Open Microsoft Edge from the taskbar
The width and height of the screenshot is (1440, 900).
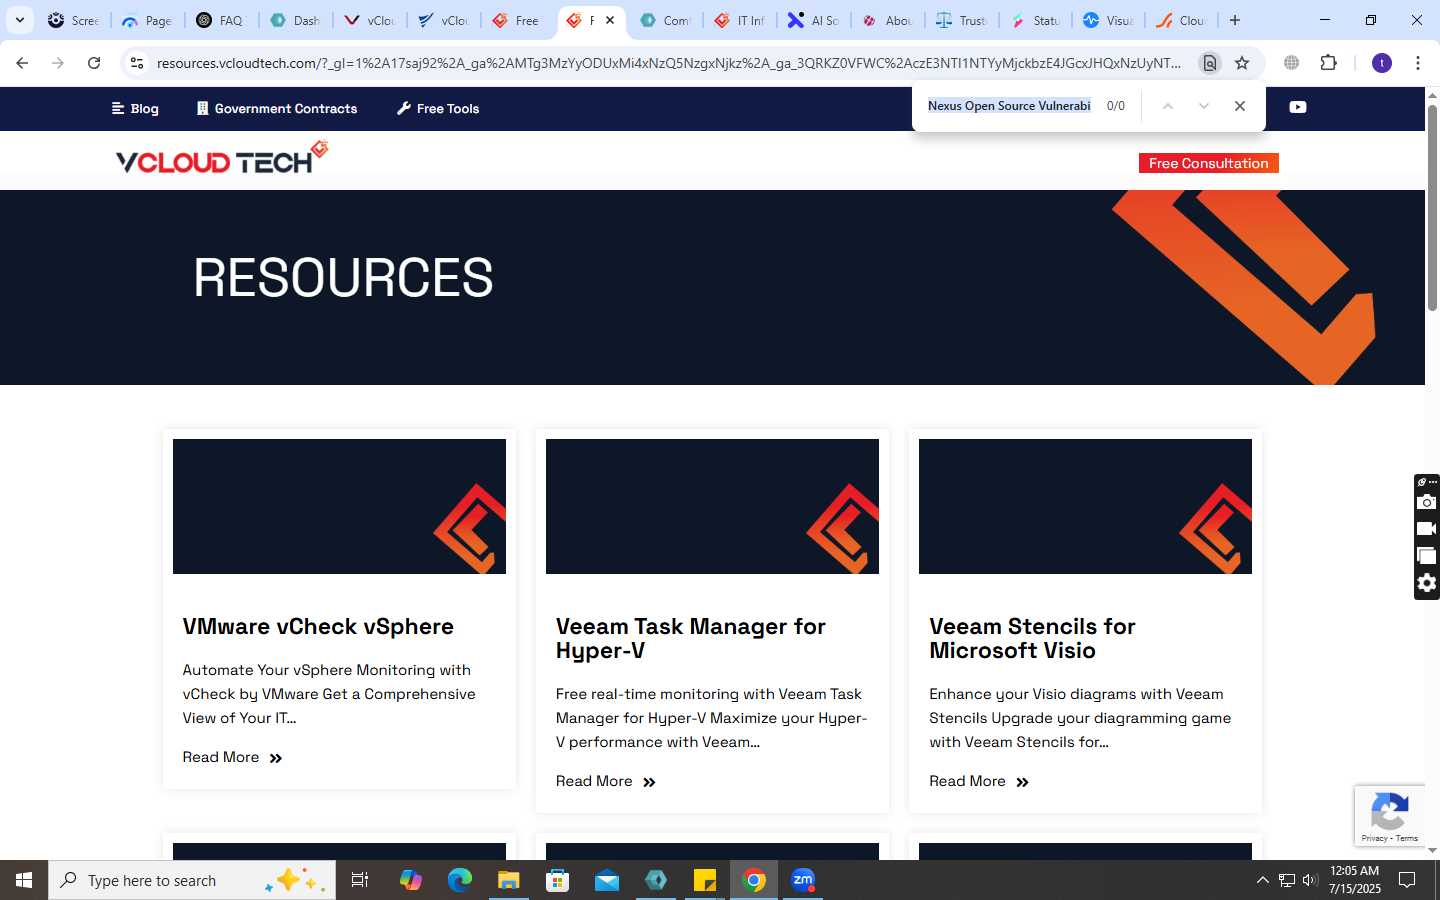point(460,880)
